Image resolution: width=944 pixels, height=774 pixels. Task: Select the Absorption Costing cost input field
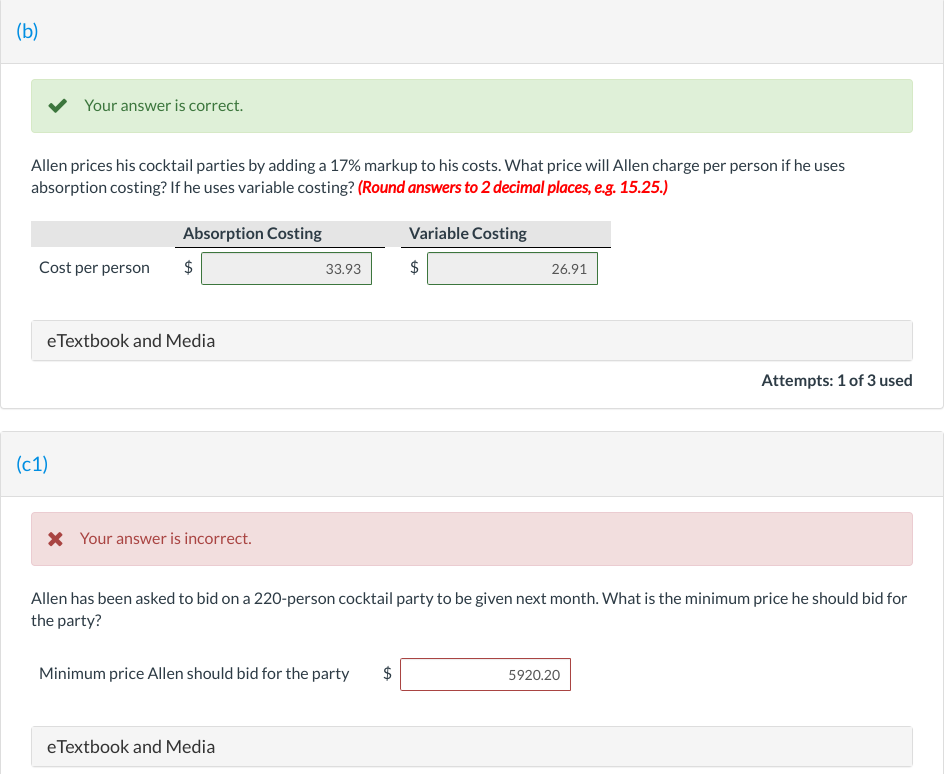click(287, 268)
